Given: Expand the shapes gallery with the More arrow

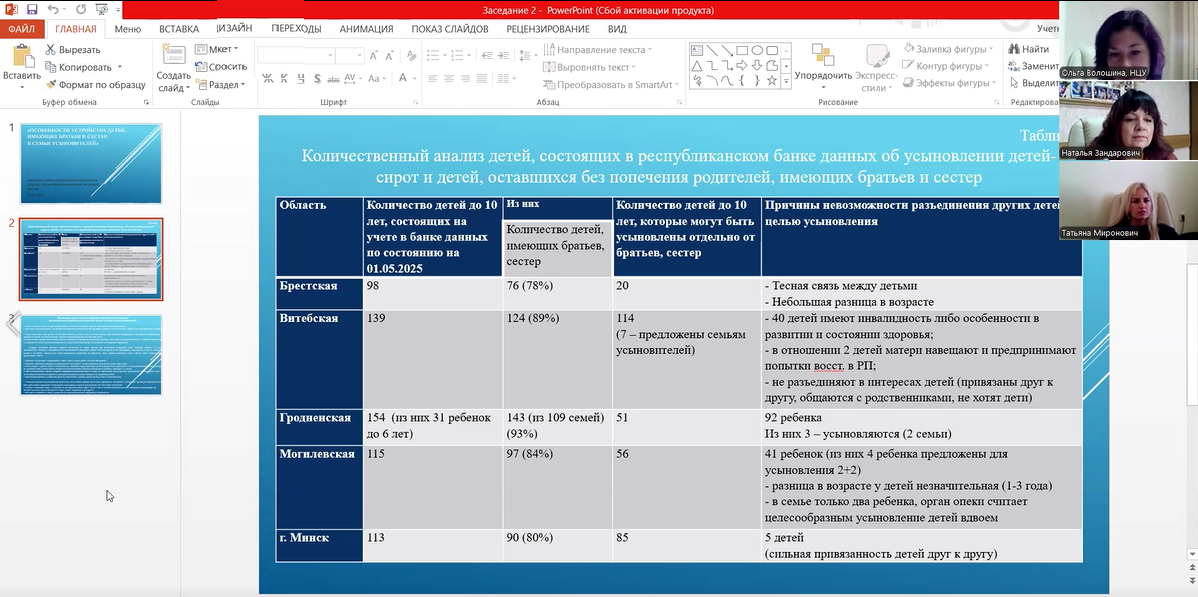Looking at the screenshot, I should point(785,82).
